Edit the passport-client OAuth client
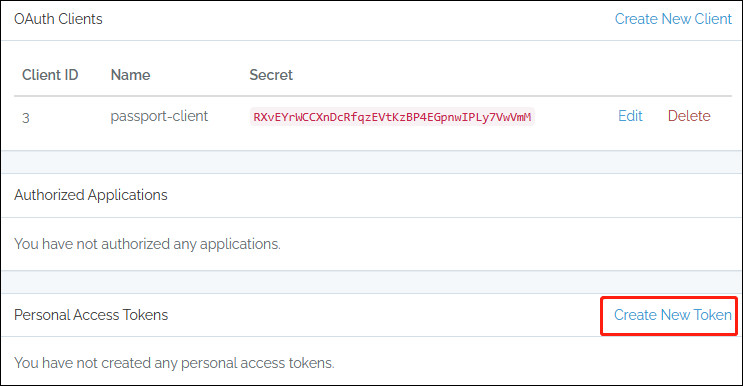Image resolution: width=743 pixels, height=386 pixels. (630, 116)
